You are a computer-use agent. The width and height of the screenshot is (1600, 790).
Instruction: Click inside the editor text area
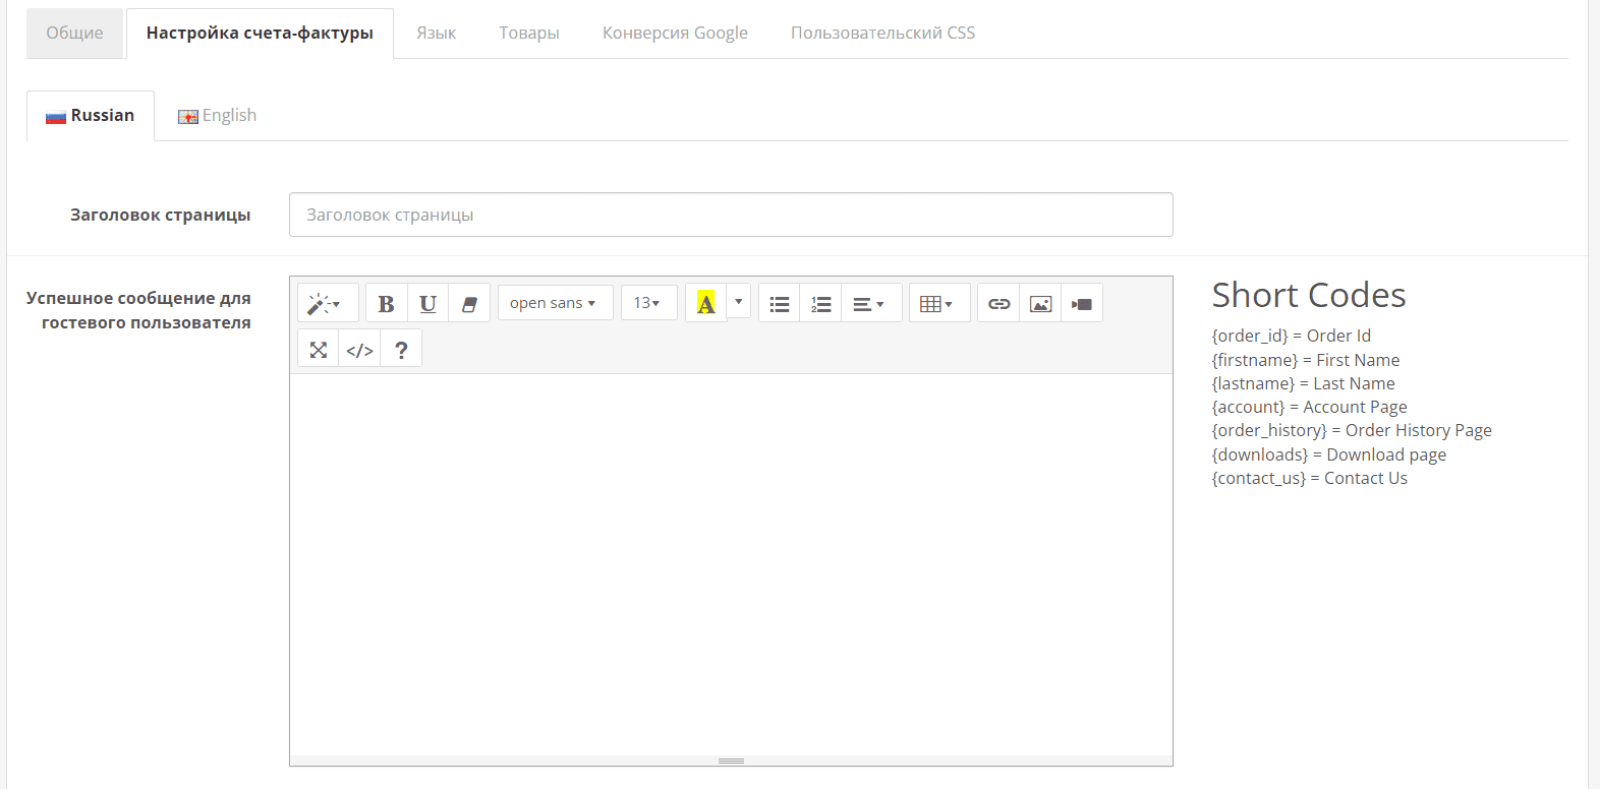(x=731, y=565)
